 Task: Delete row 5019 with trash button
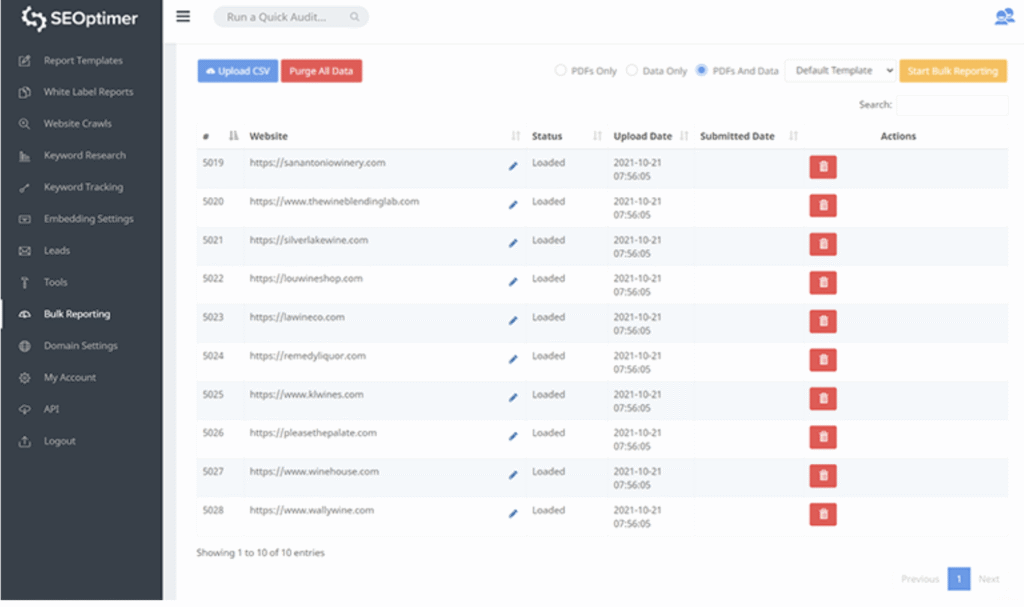coord(823,167)
